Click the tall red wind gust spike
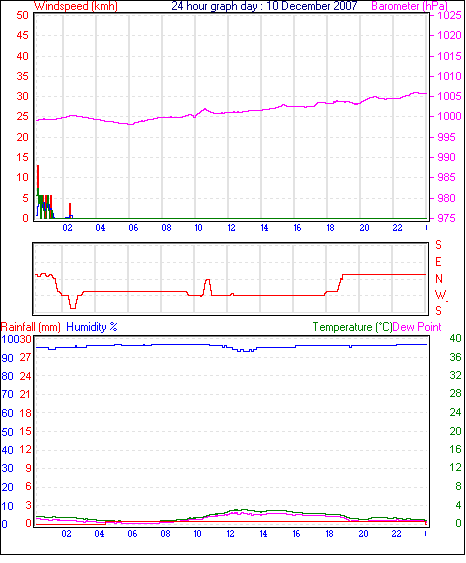Screen dimensions: 466x563 (38, 176)
